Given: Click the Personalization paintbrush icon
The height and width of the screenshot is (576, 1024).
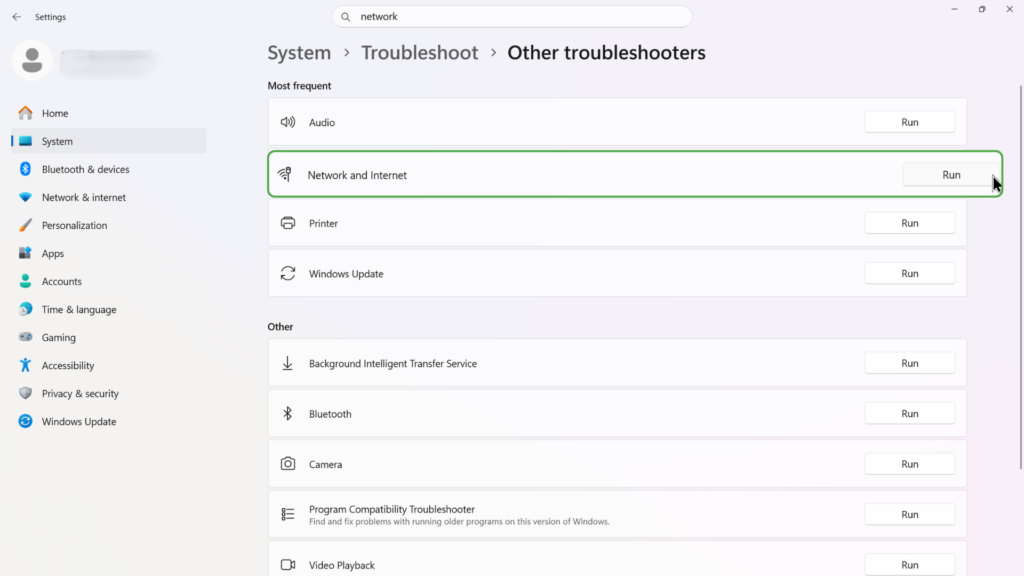Looking at the screenshot, I should click(x=25, y=225).
